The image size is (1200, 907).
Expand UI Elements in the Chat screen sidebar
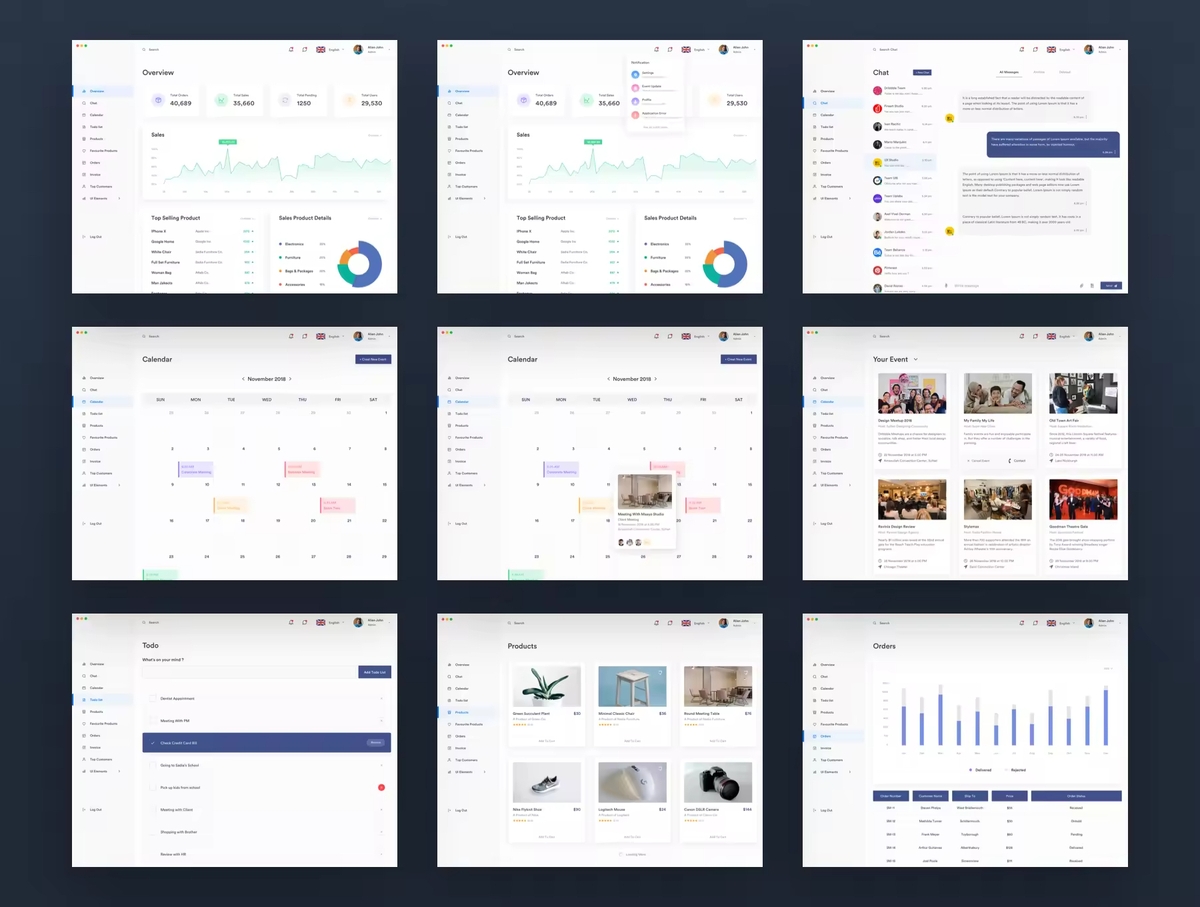point(850,198)
